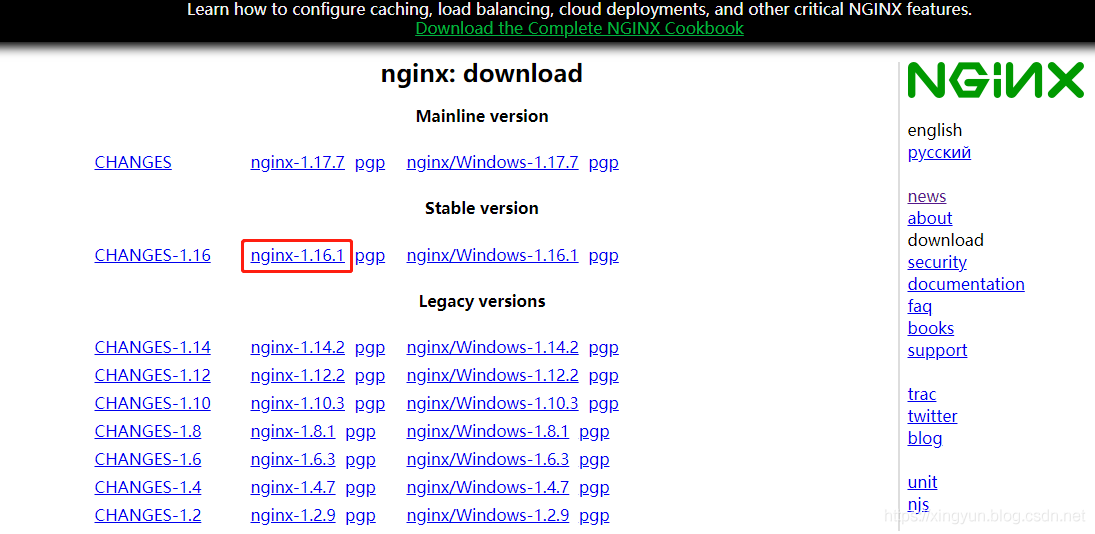Viewport: 1095px width, 534px height.
Task: Download nginx-1.16.1 stable source
Action: click(297, 255)
